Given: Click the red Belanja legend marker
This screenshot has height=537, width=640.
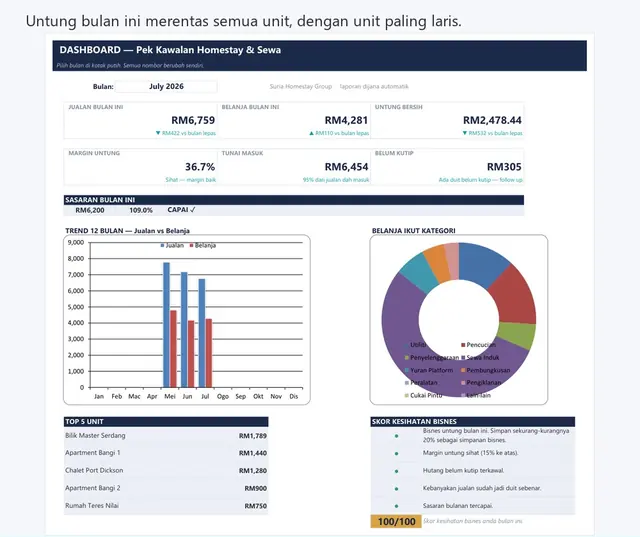Looking at the screenshot, I should coord(191,246).
